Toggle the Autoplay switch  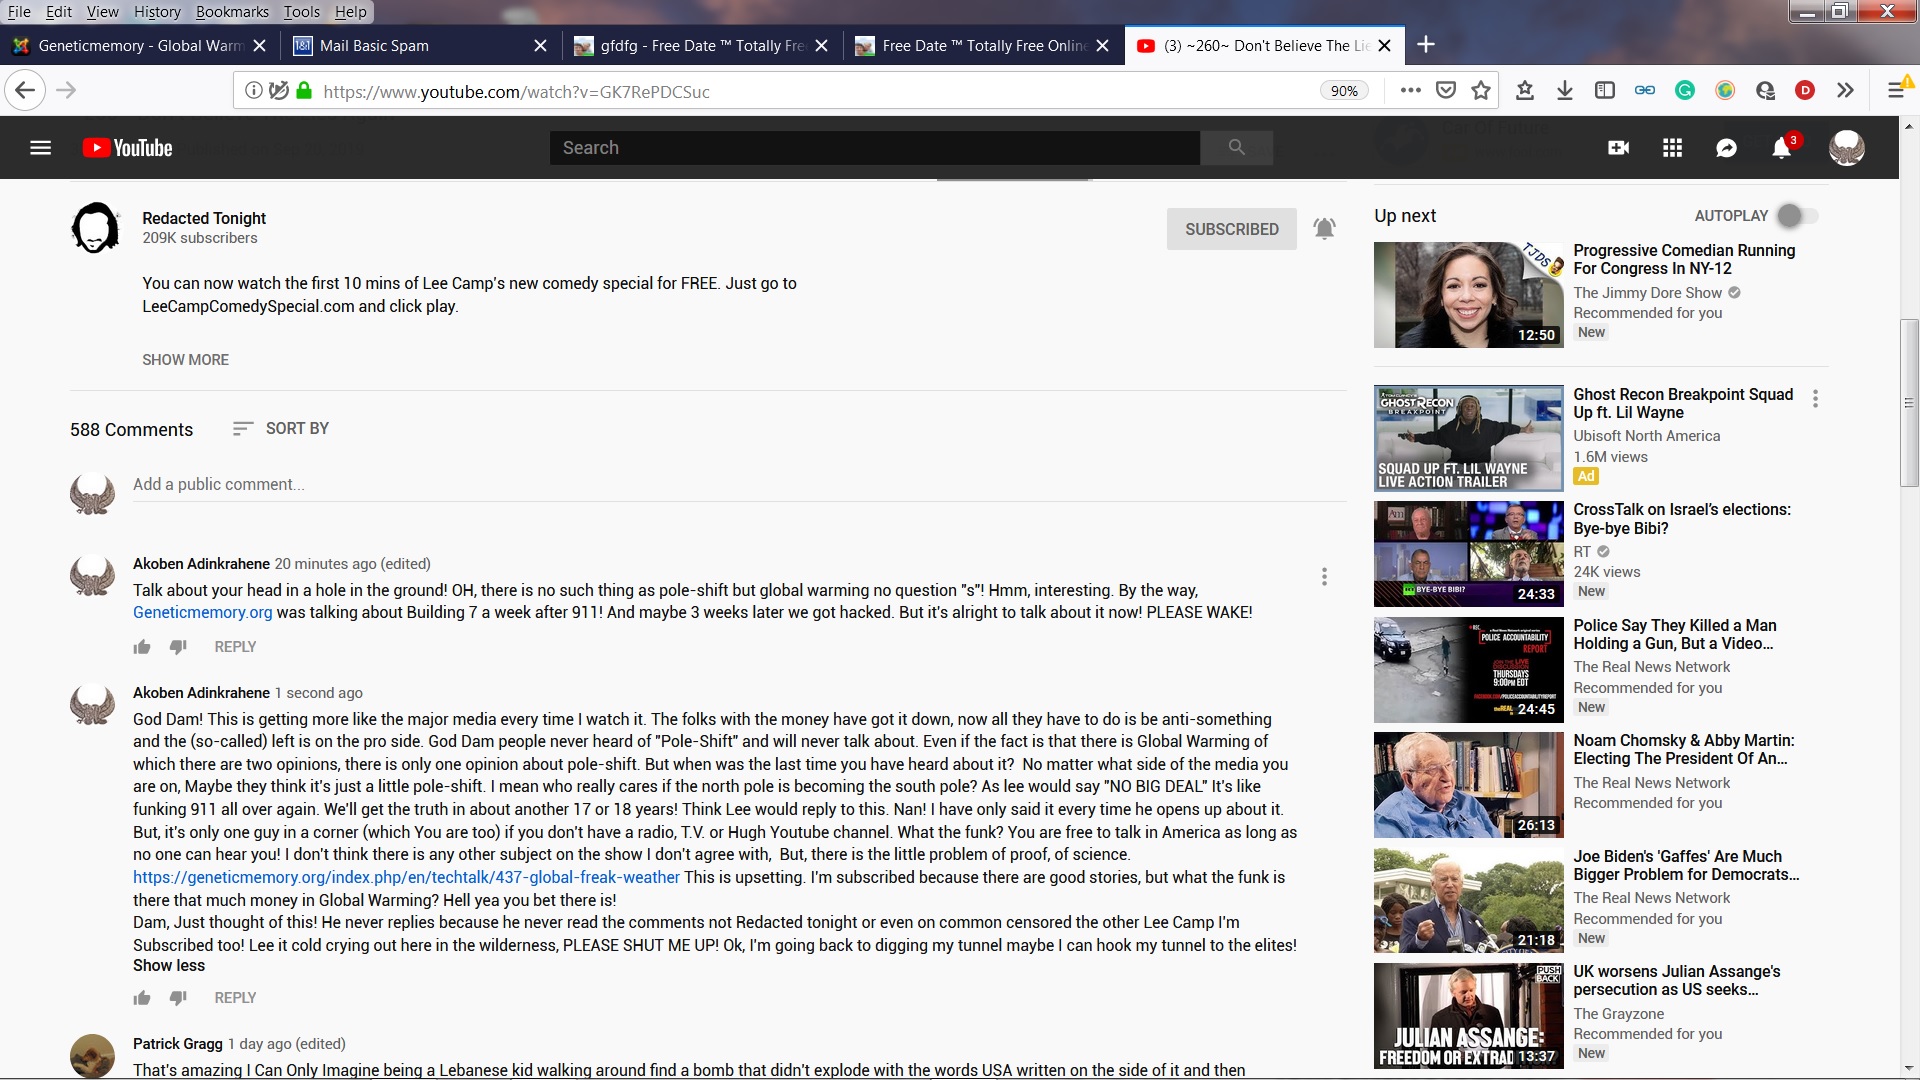1796,216
